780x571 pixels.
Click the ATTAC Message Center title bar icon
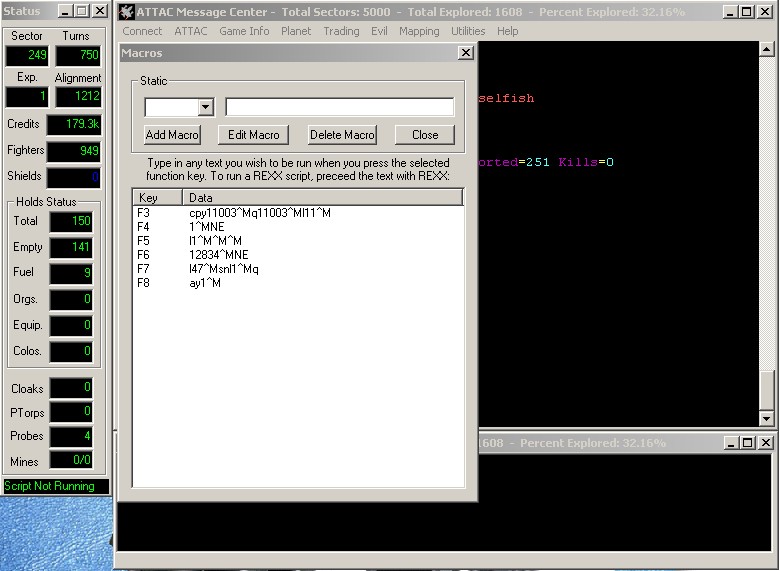click(x=126, y=12)
